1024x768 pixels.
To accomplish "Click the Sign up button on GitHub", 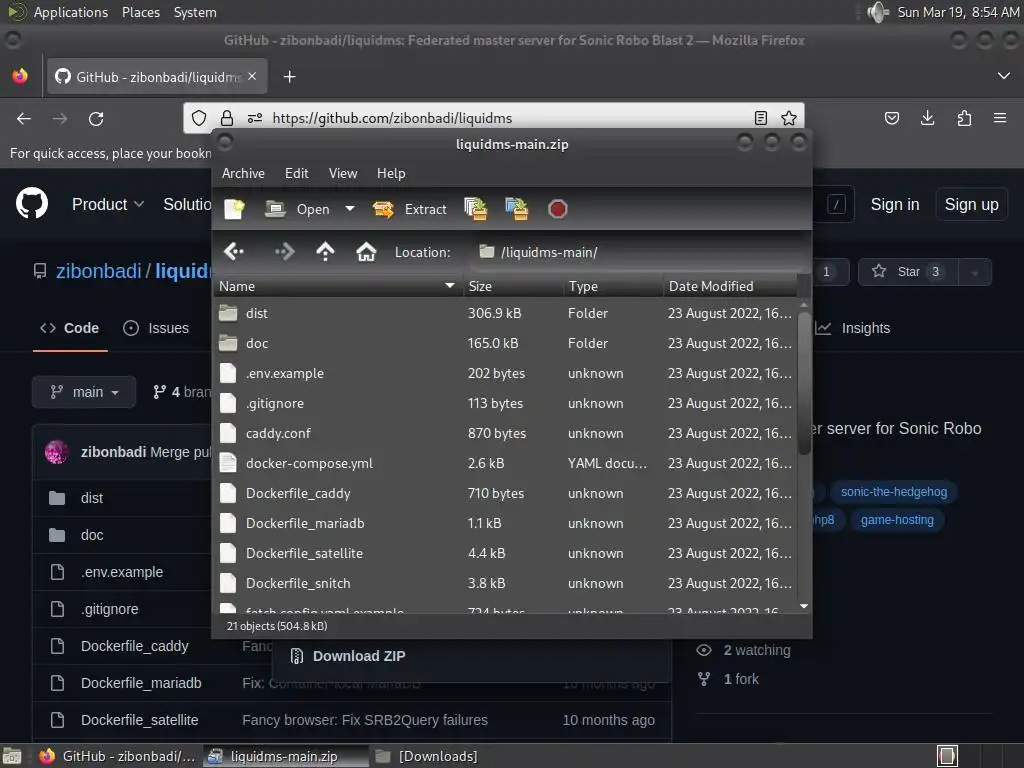I will (x=971, y=204).
